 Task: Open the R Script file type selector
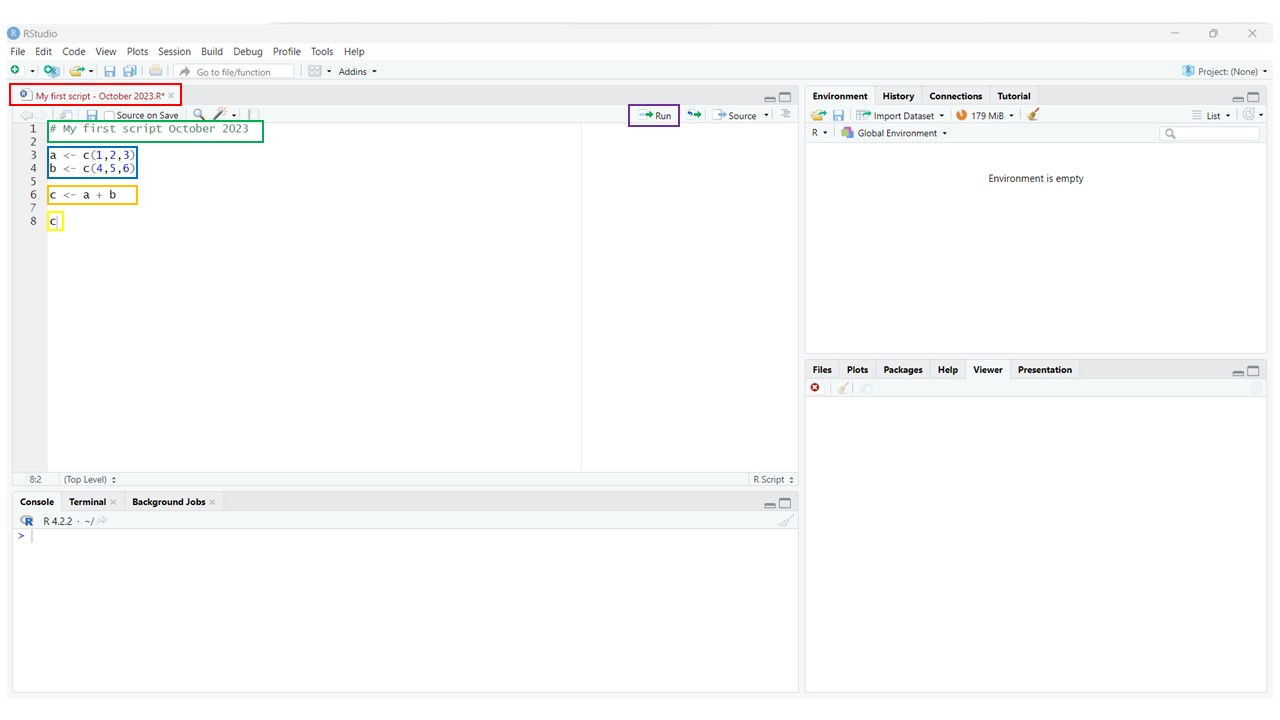tap(773, 480)
